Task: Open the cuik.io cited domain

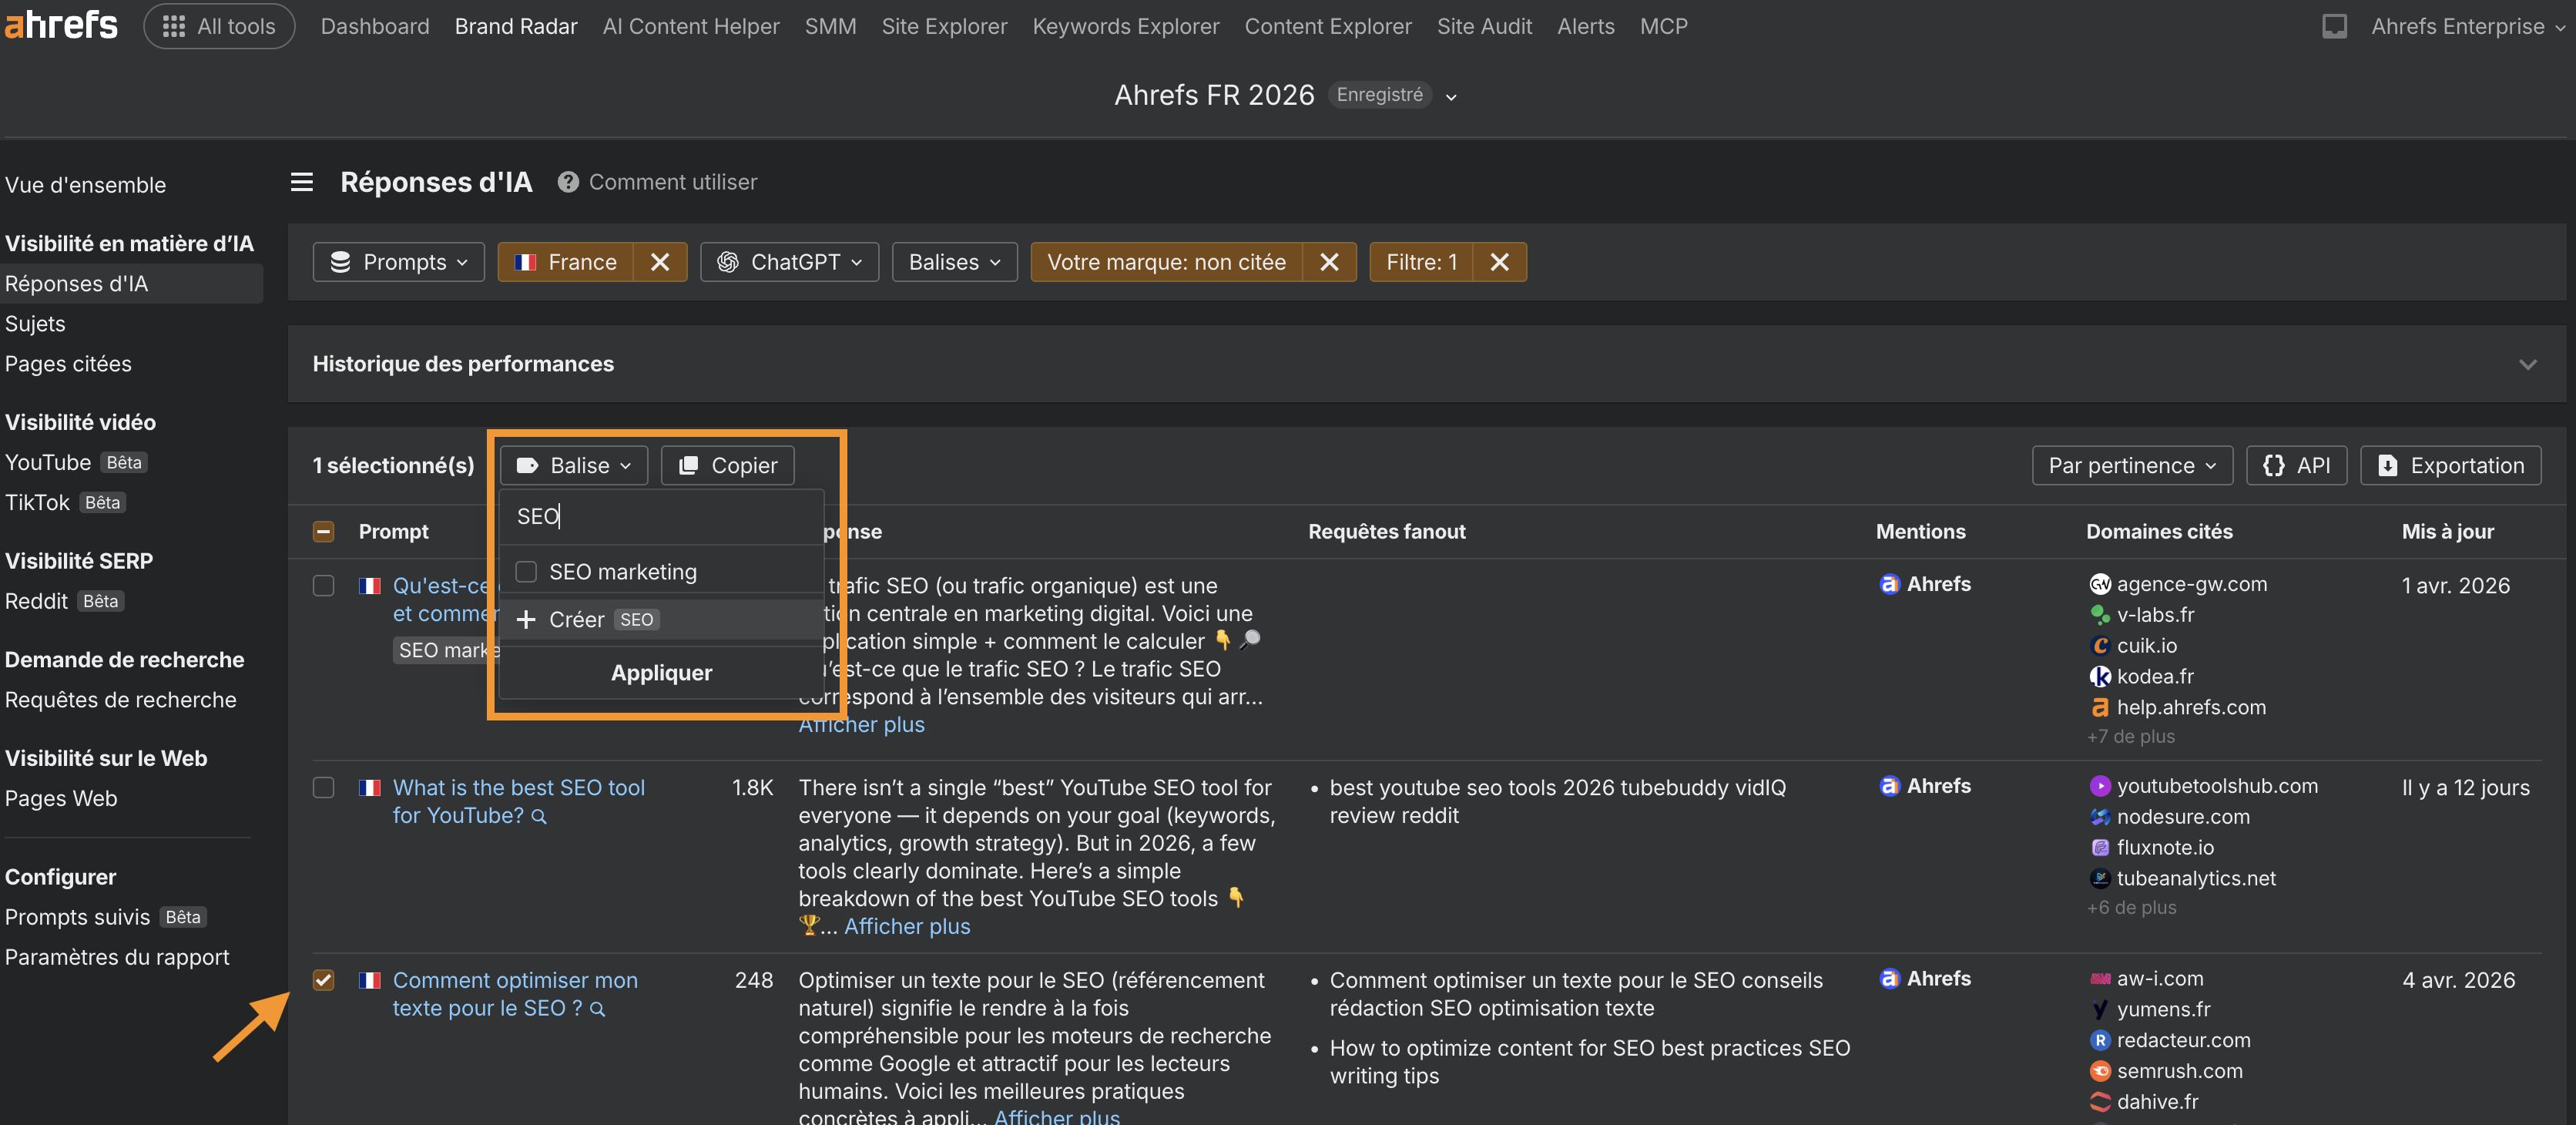Action: click(2146, 646)
